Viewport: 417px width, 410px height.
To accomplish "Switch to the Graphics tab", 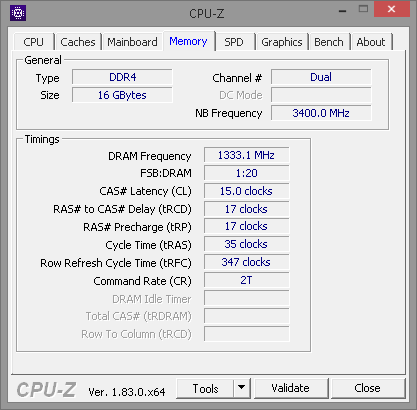I will [x=282, y=42].
